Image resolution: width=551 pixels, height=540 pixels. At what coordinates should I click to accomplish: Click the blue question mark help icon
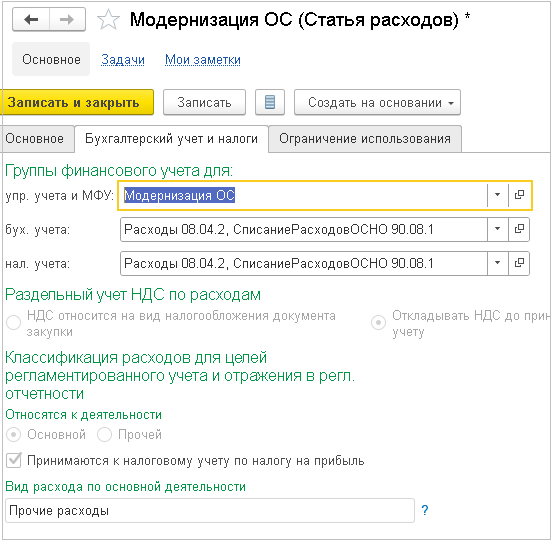[x=424, y=510]
